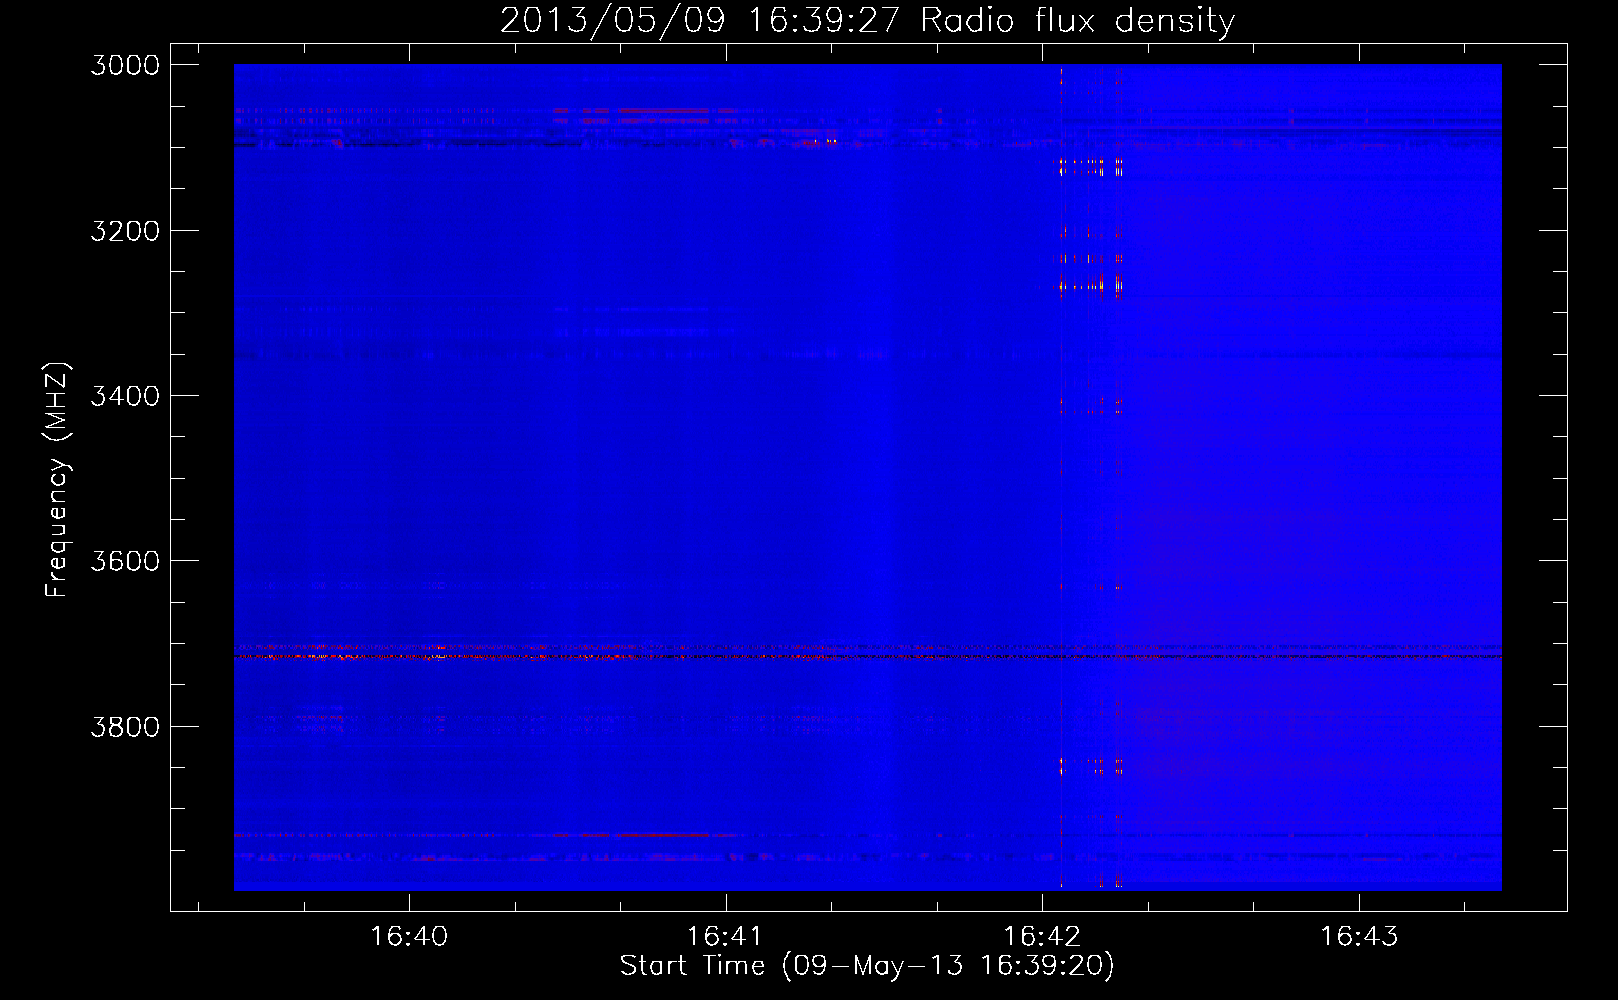Click the 3600 frequency tick label
1618x1000 pixels.
pyautogui.click(x=125, y=561)
